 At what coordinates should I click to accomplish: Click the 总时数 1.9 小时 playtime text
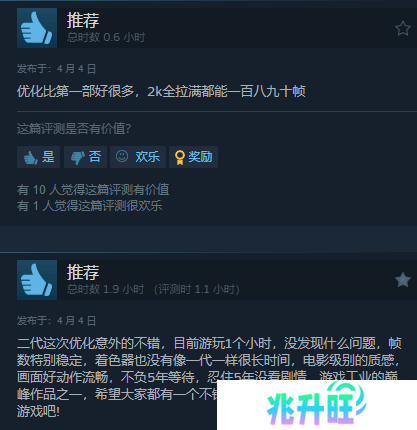[x=106, y=289]
